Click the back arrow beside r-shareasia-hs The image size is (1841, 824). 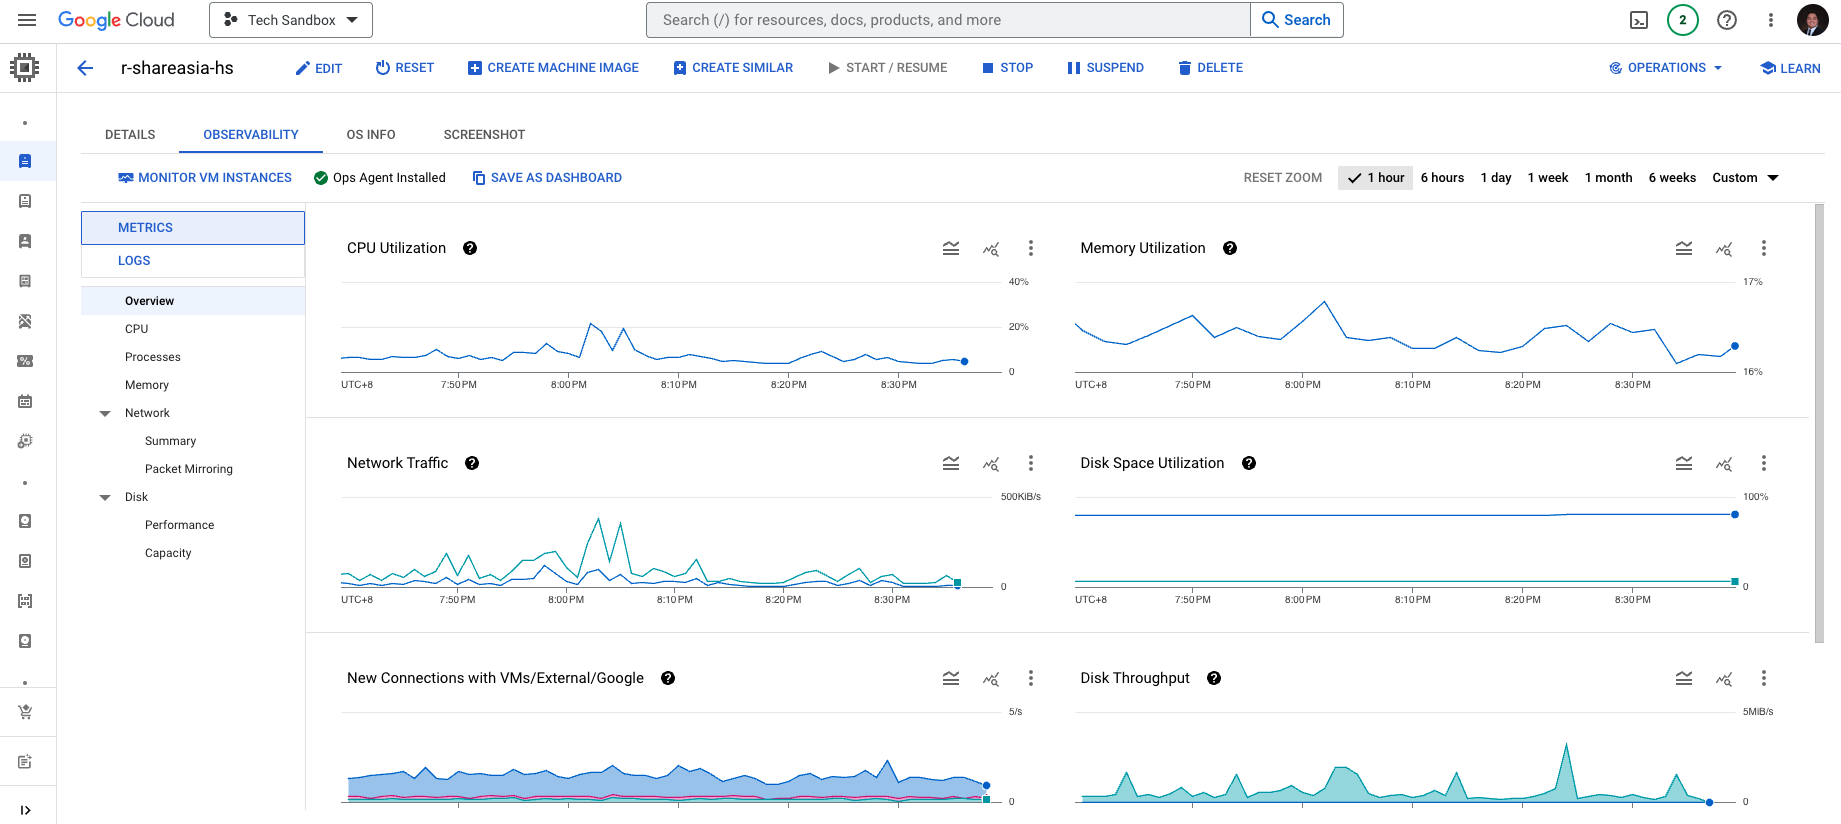point(85,68)
